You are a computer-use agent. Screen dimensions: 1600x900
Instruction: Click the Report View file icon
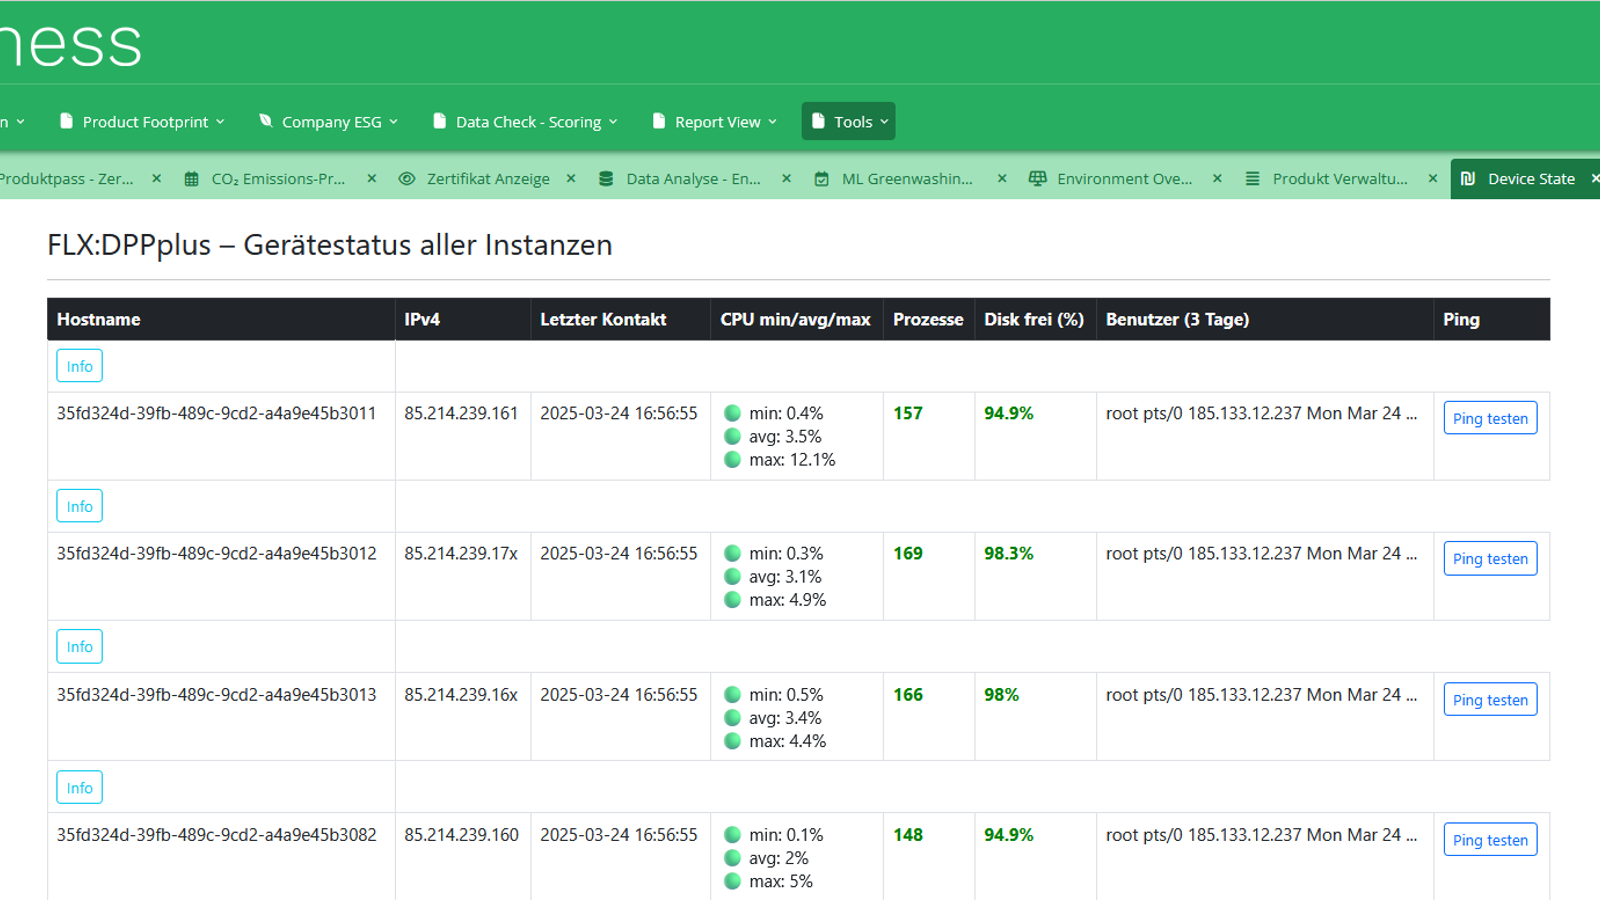point(658,121)
